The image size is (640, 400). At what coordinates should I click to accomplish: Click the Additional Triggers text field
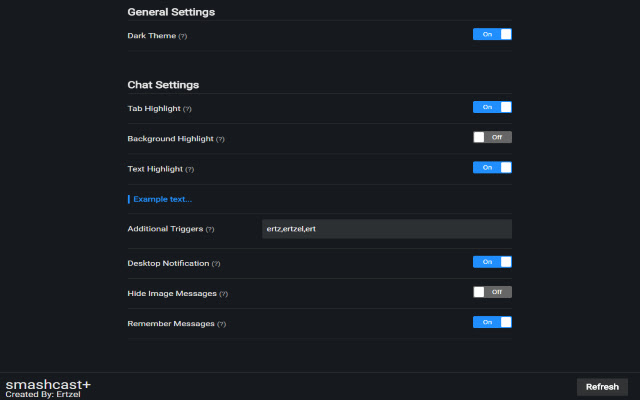pyautogui.click(x=386, y=229)
